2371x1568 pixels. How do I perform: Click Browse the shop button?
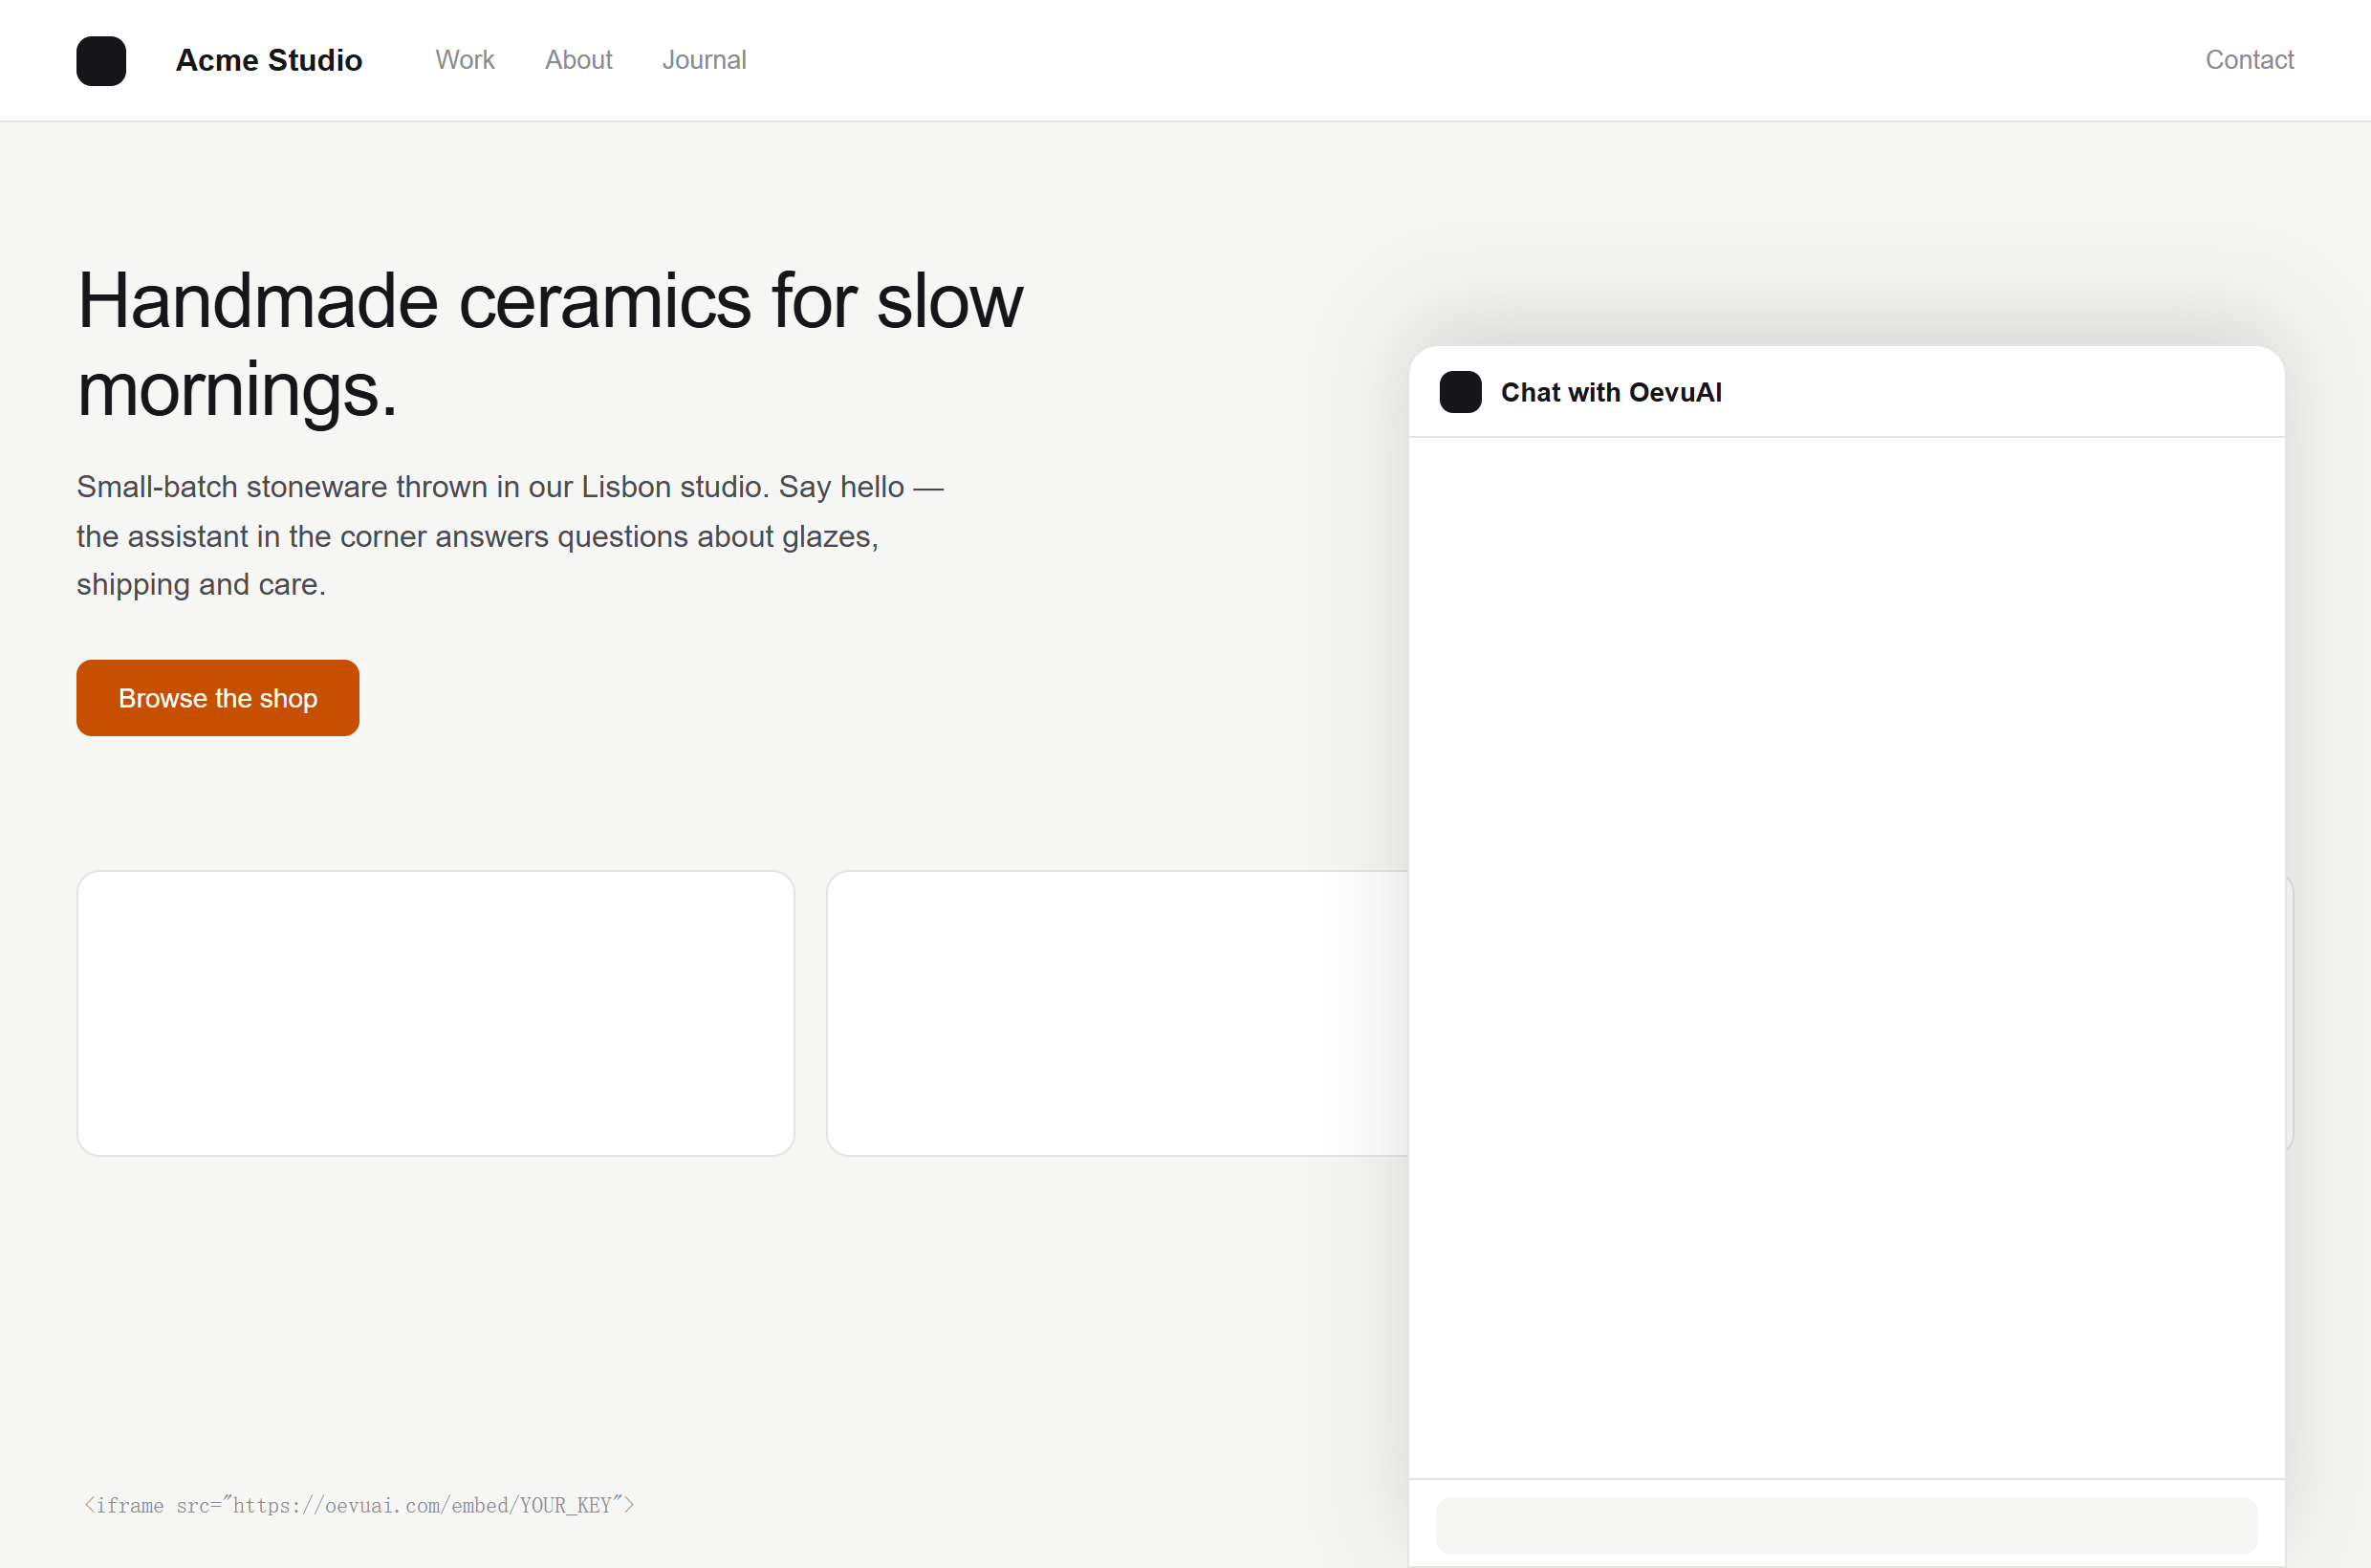[x=218, y=698]
